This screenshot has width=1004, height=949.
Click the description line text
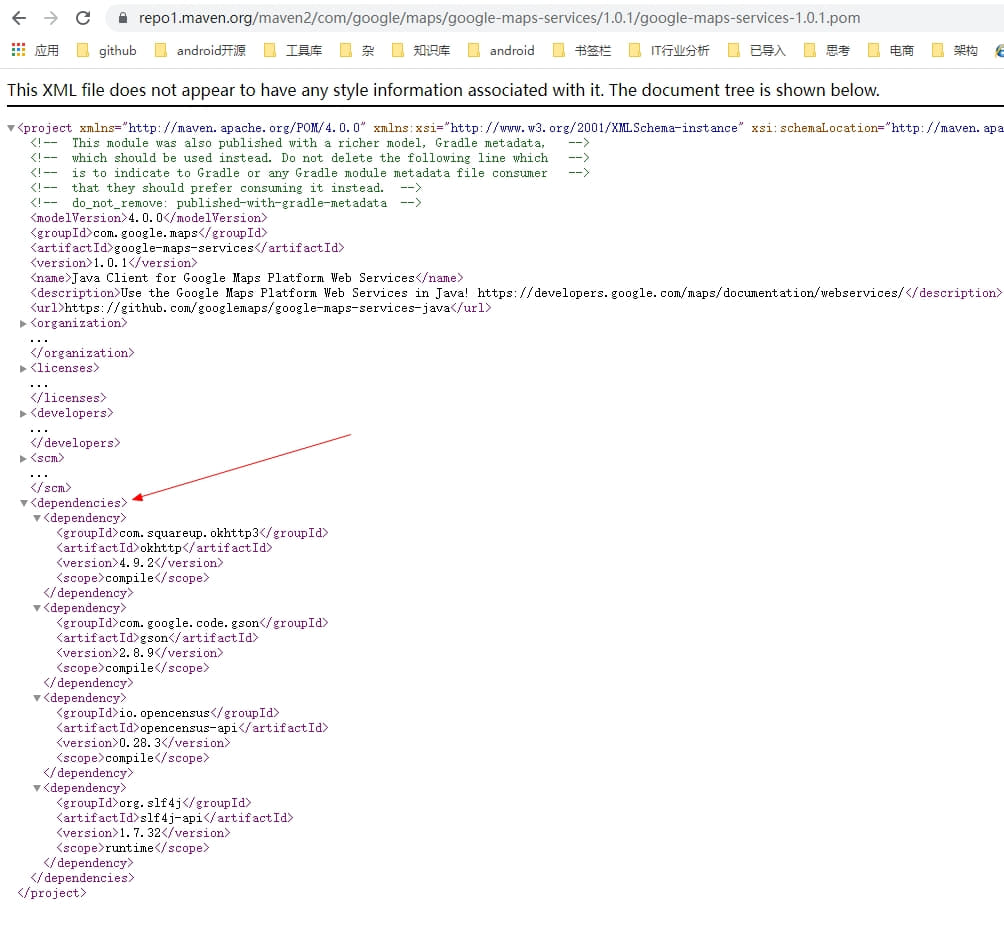(x=515, y=293)
